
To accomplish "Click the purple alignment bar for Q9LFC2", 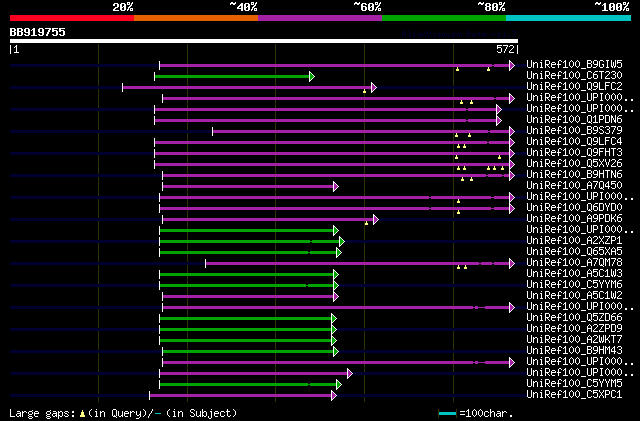I will click(x=247, y=87).
